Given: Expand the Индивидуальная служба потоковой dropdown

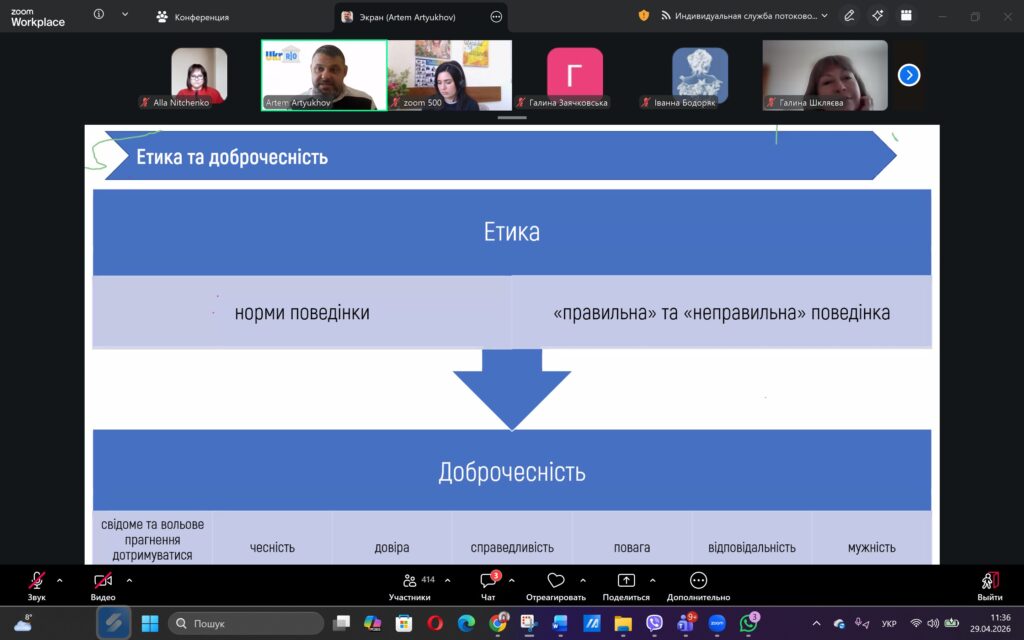Looking at the screenshot, I should pos(824,16).
